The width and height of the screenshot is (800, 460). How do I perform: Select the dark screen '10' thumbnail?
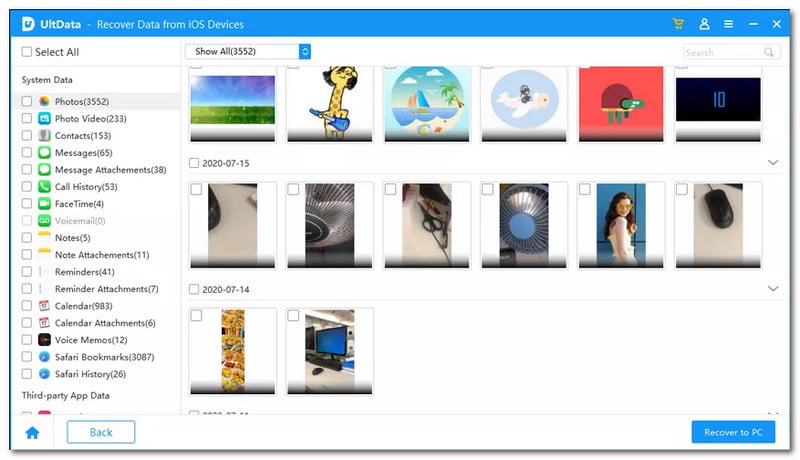(x=718, y=104)
